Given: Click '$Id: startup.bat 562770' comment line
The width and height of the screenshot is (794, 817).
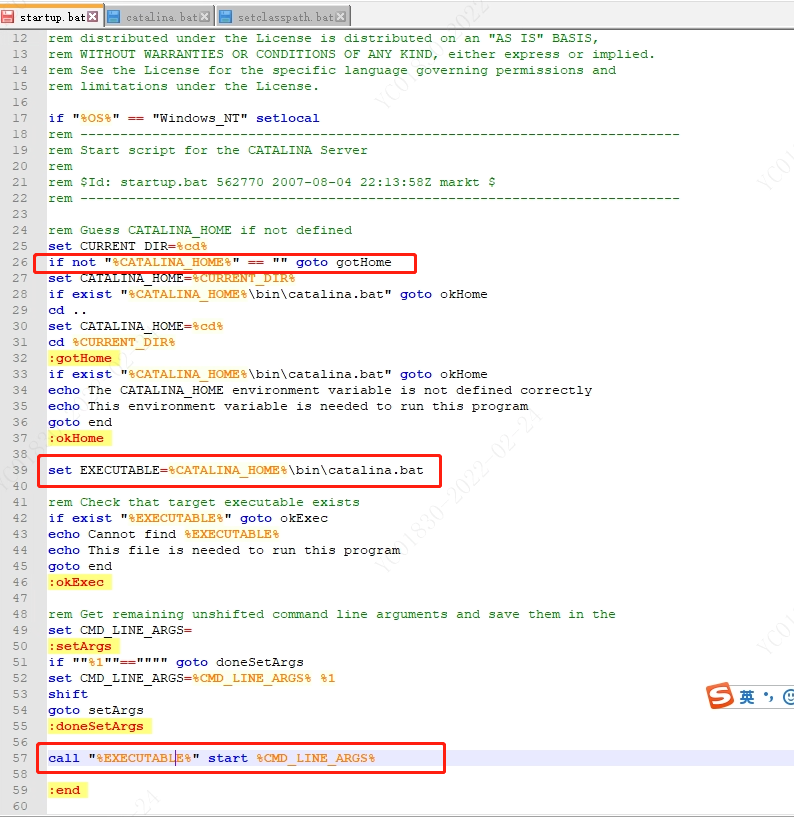Looking at the screenshot, I should tap(271, 182).
